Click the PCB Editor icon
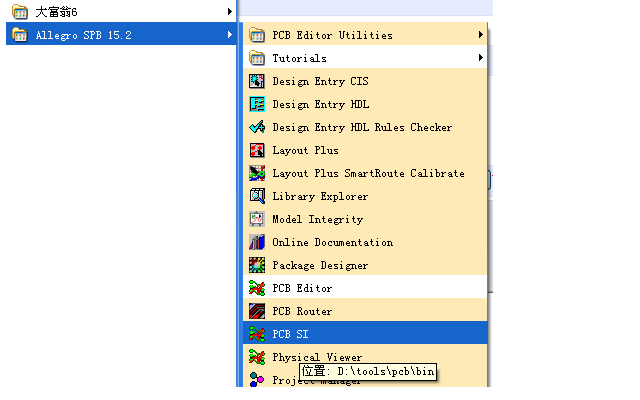 (x=257, y=288)
